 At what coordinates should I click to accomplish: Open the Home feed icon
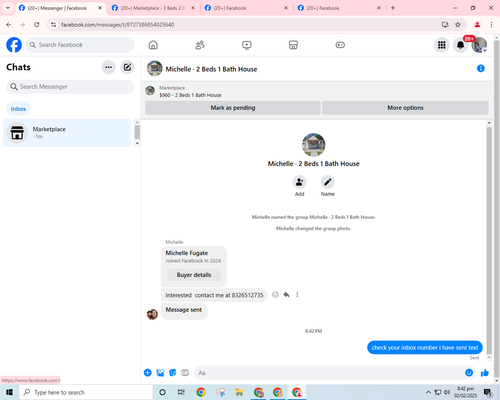tap(153, 45)
